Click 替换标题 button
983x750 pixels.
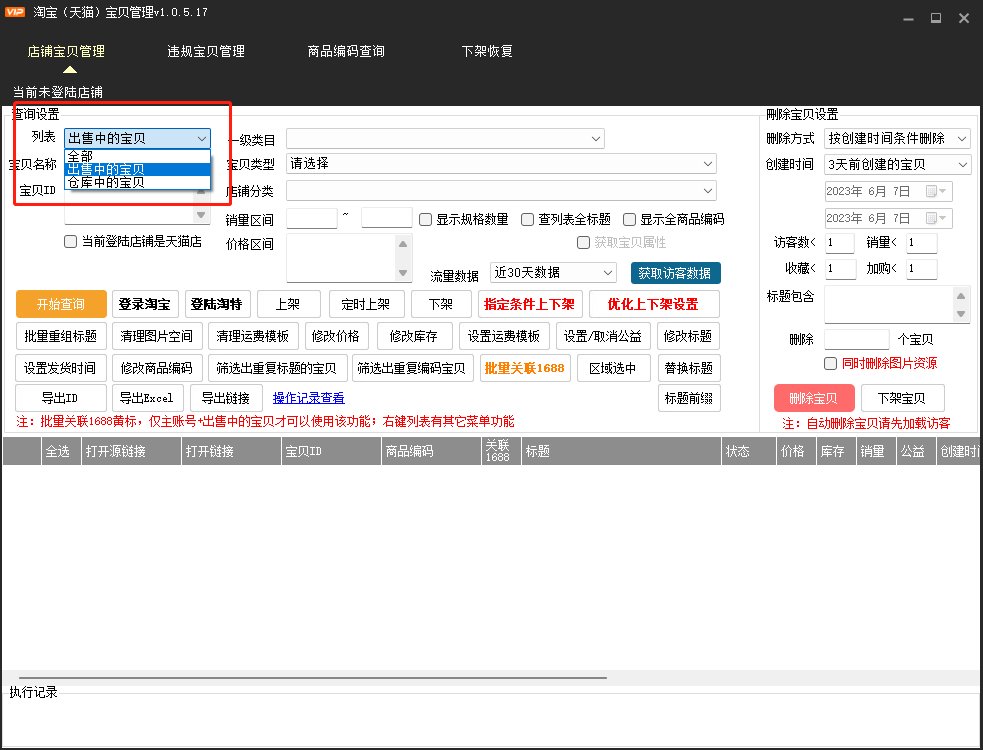coord(688,368)
